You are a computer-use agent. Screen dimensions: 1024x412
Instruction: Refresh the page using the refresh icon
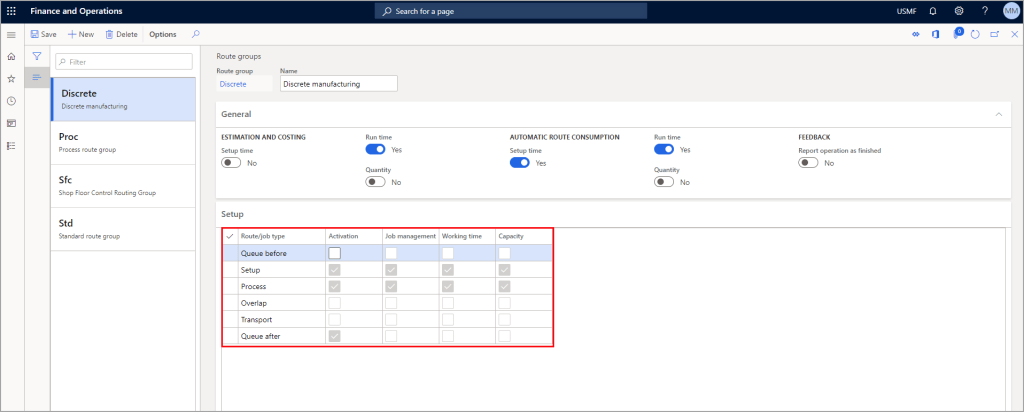click(x=975, y=34)
